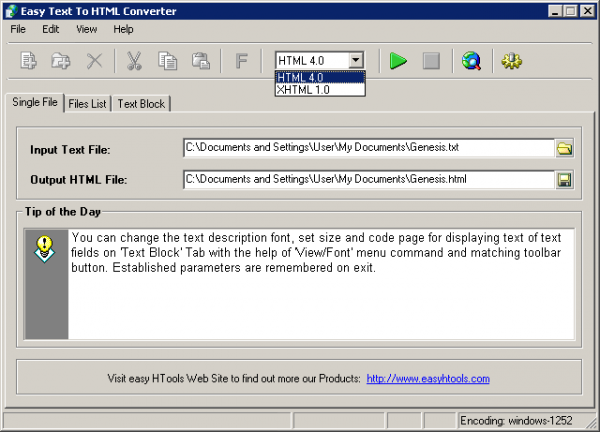Click the Input Text File label
The width and height of the screenshot is (600, 432).
click(70, 150)
